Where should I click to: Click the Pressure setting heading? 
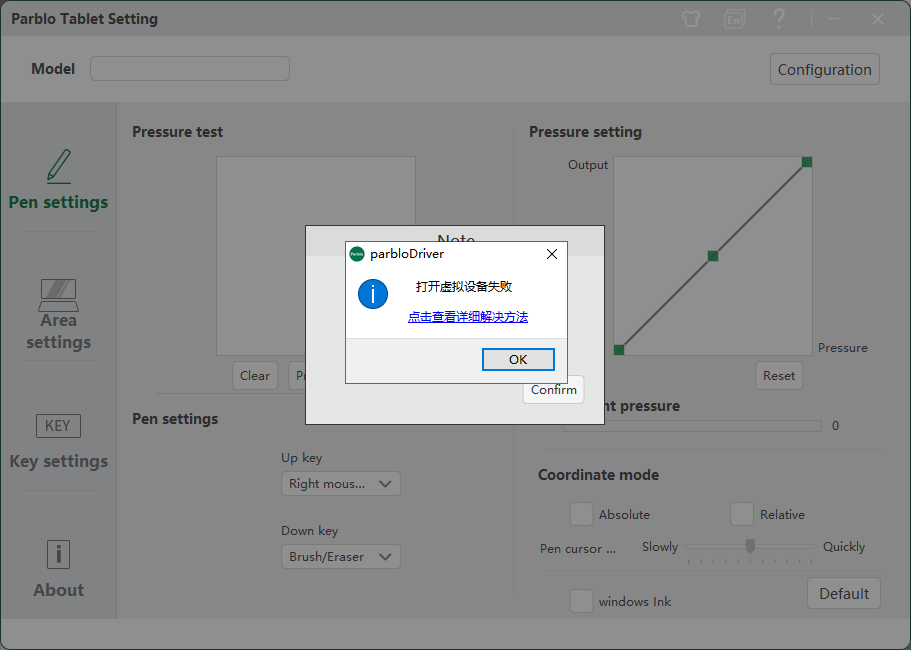[x=585, y=132]
